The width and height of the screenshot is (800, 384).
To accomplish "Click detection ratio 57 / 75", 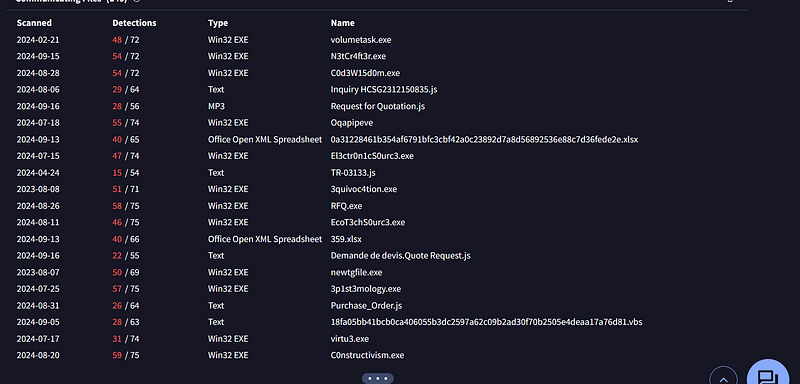I will pyautogui.click(x=126, y=289).
